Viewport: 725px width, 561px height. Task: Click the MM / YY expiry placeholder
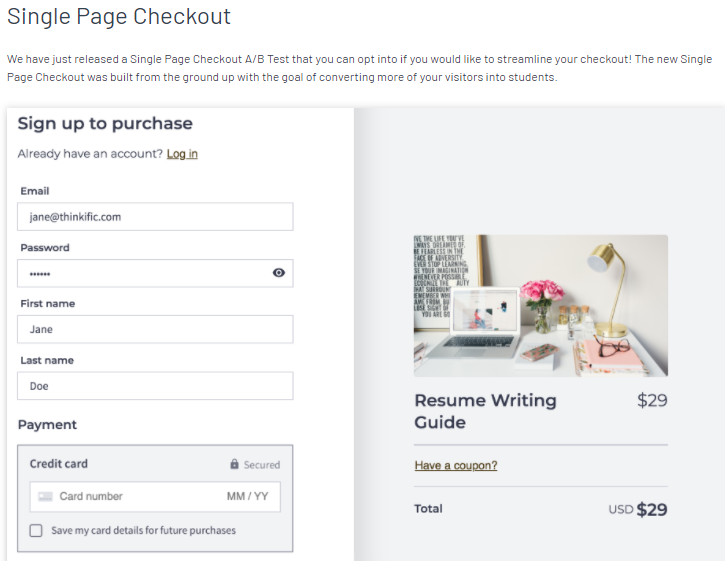247,496
